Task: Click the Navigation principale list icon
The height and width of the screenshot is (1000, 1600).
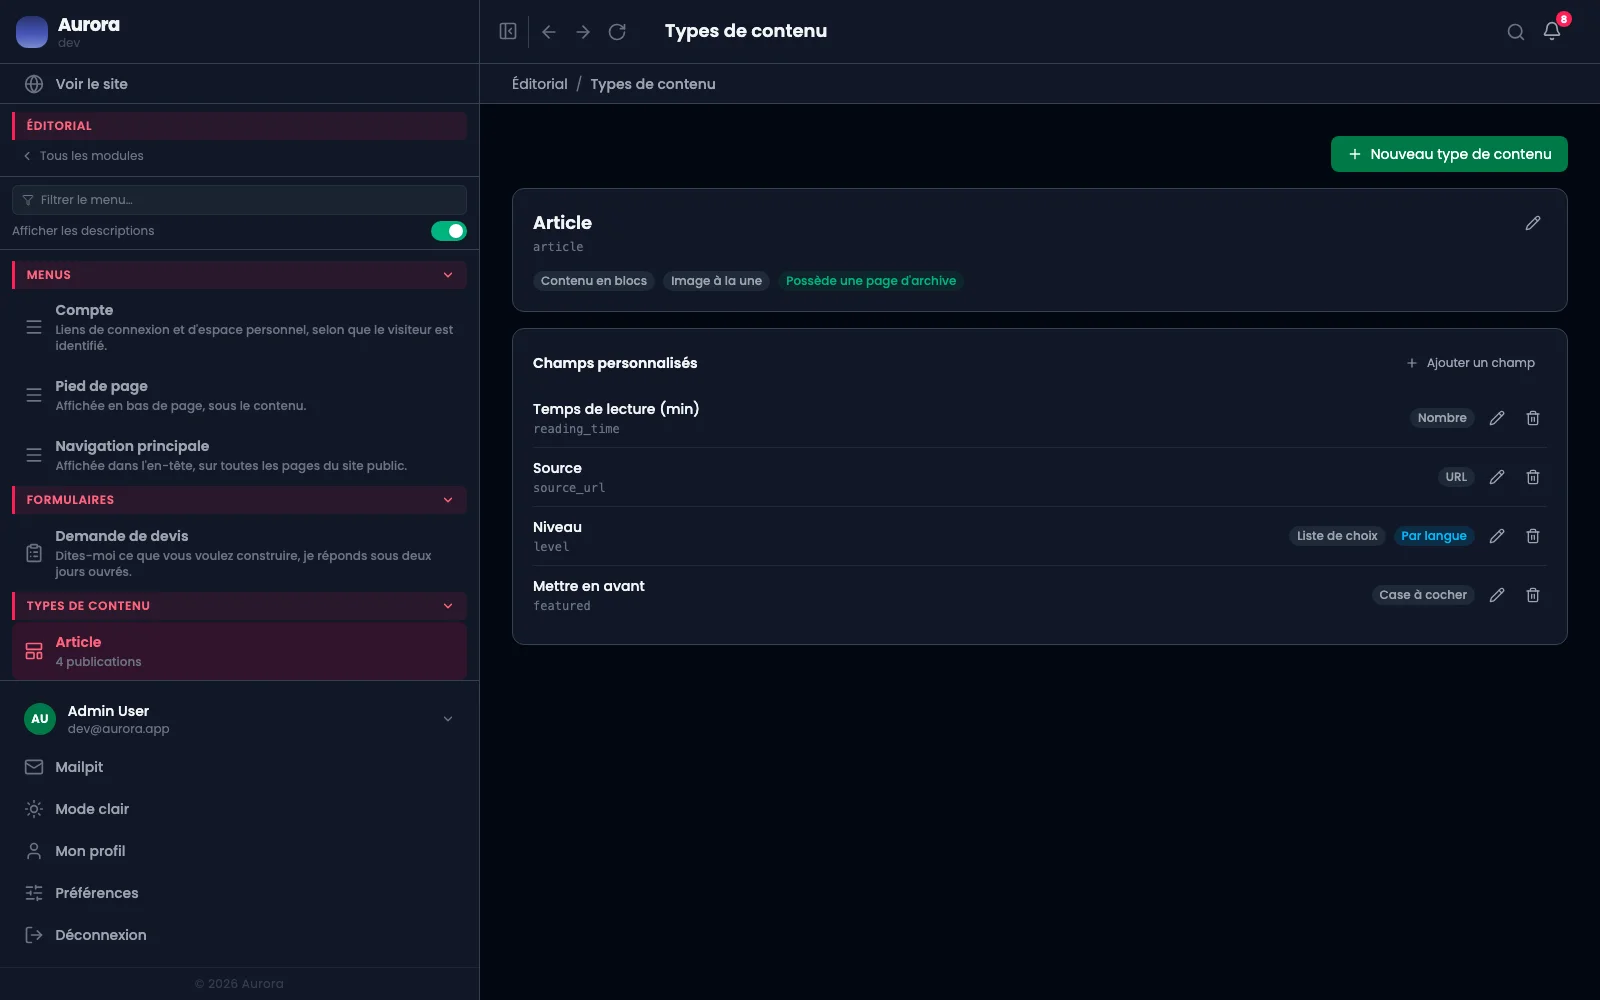Action: coord(34,455)
